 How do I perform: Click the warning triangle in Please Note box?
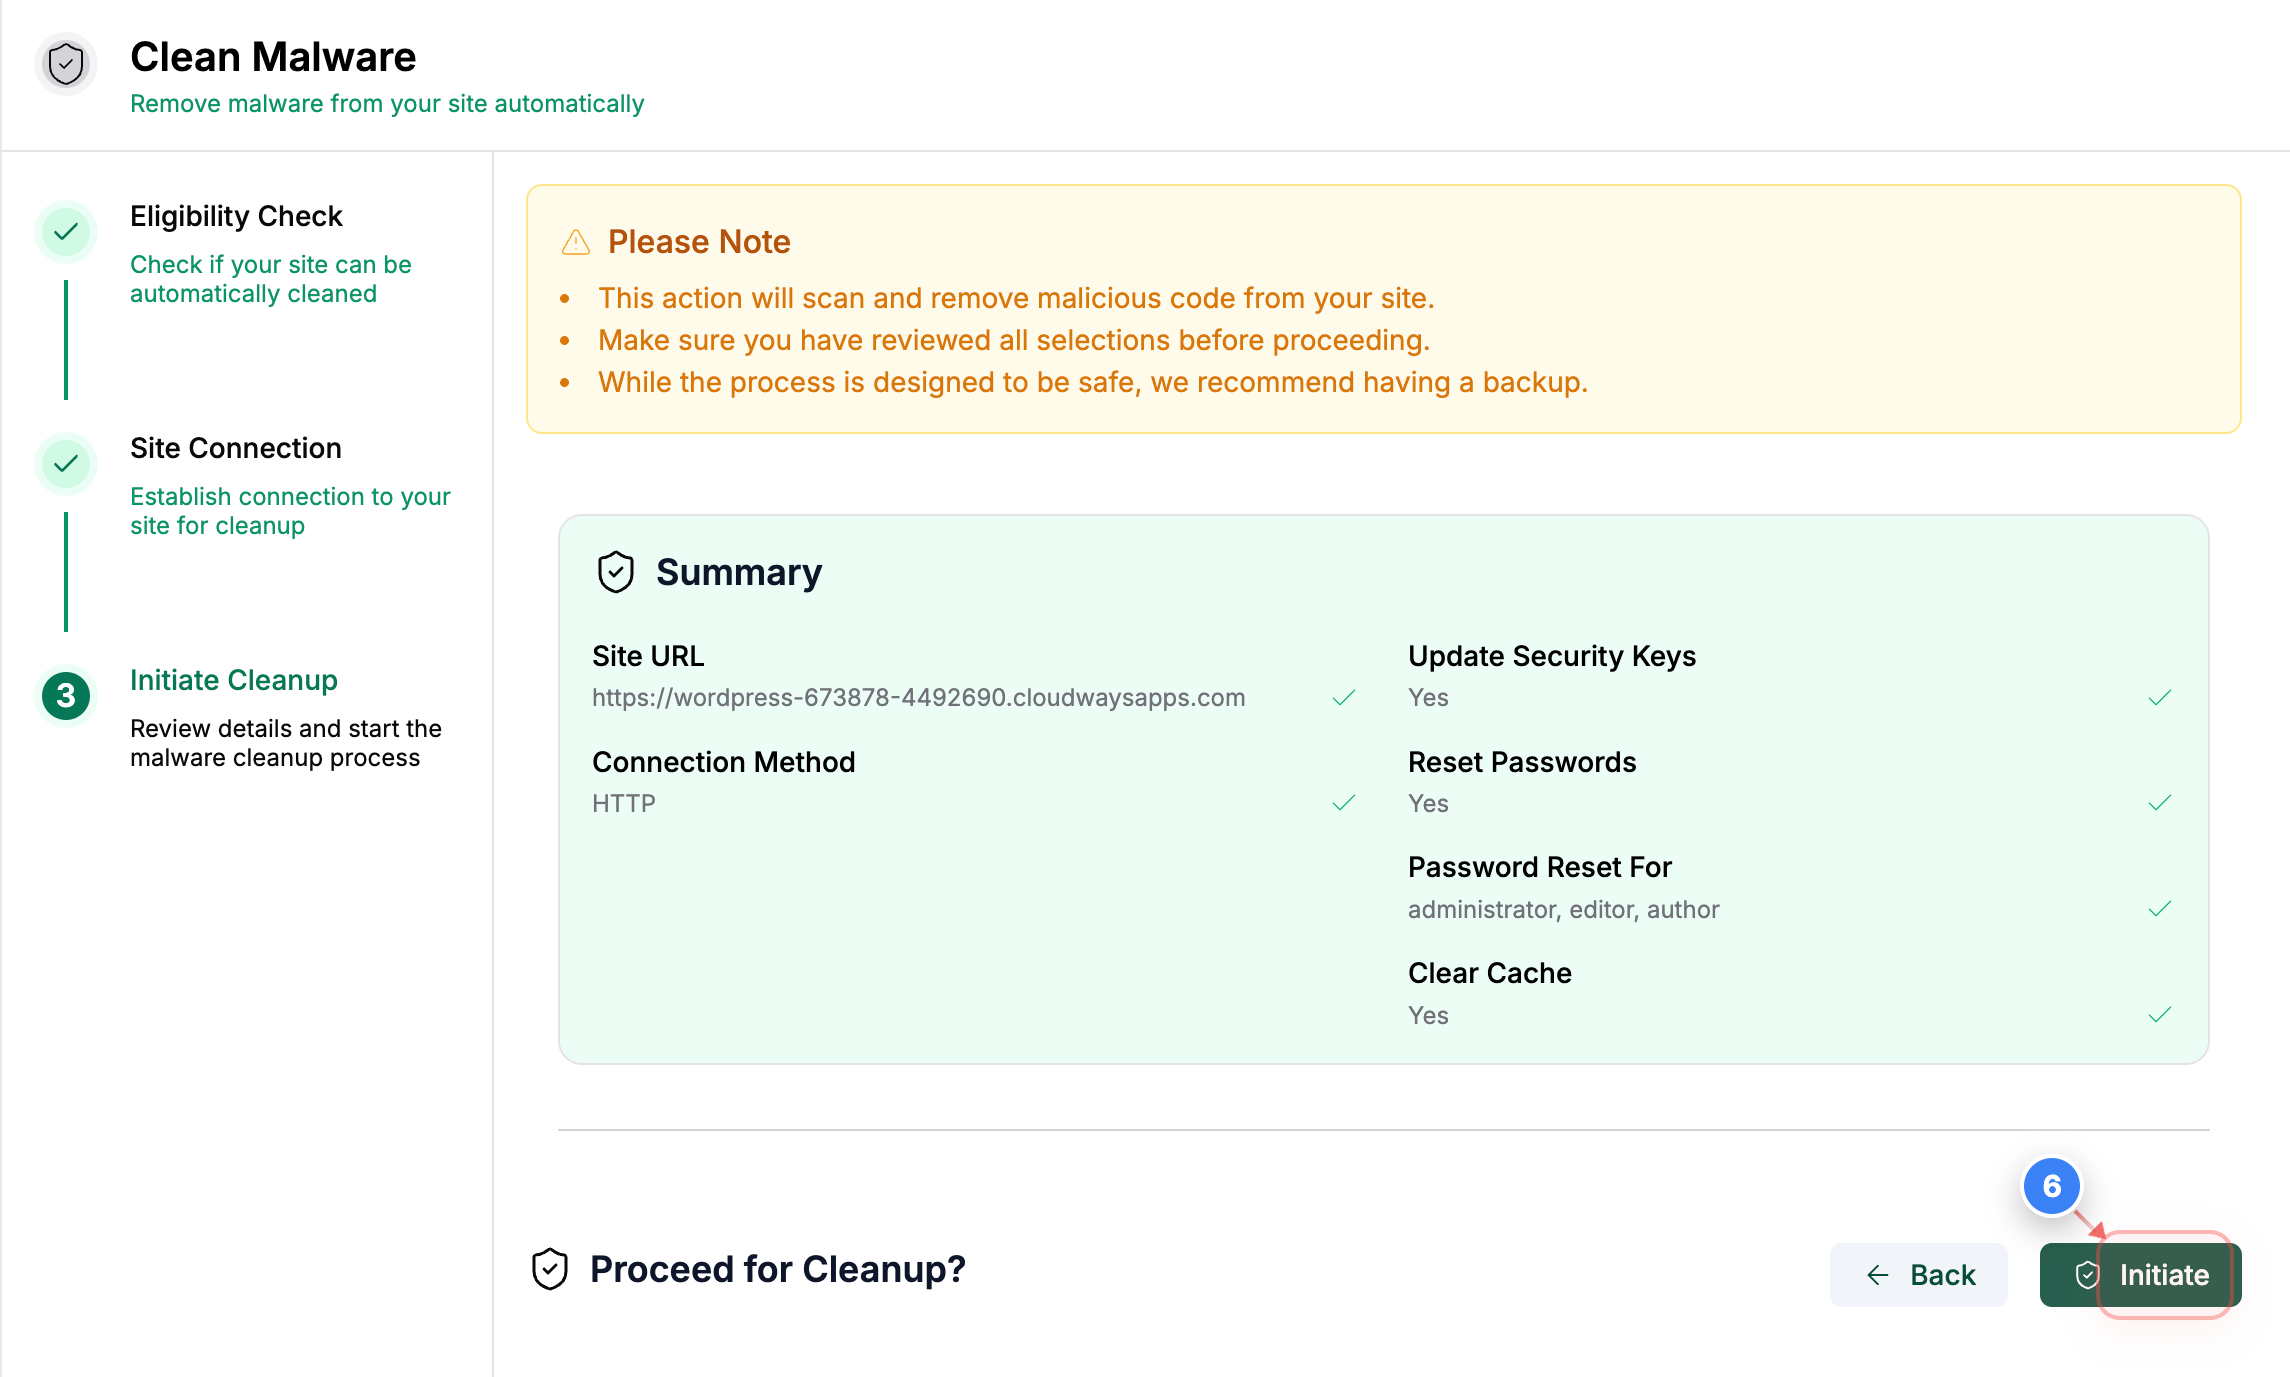575,241
